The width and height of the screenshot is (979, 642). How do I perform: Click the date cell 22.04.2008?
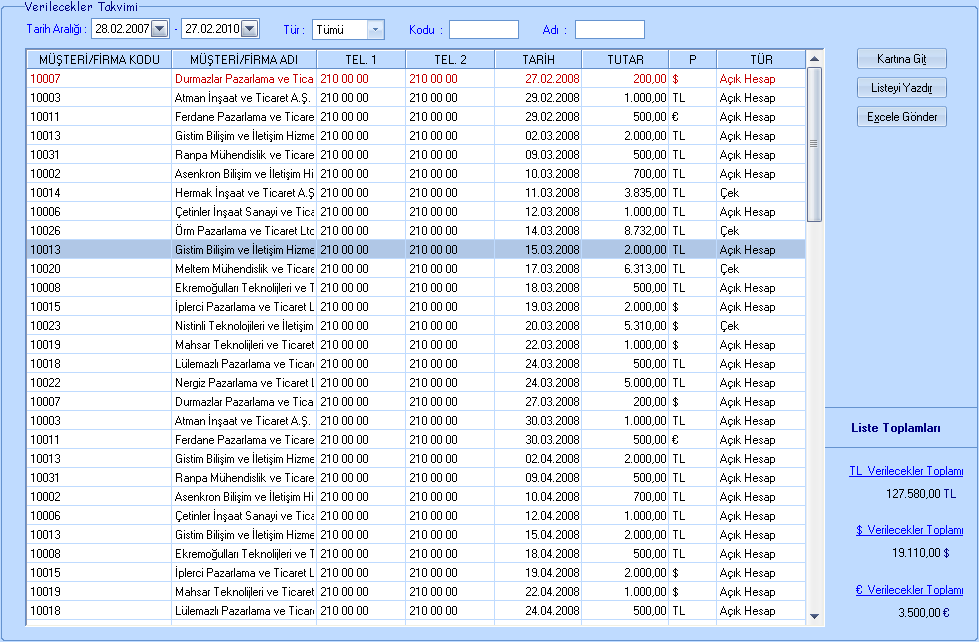538,591
